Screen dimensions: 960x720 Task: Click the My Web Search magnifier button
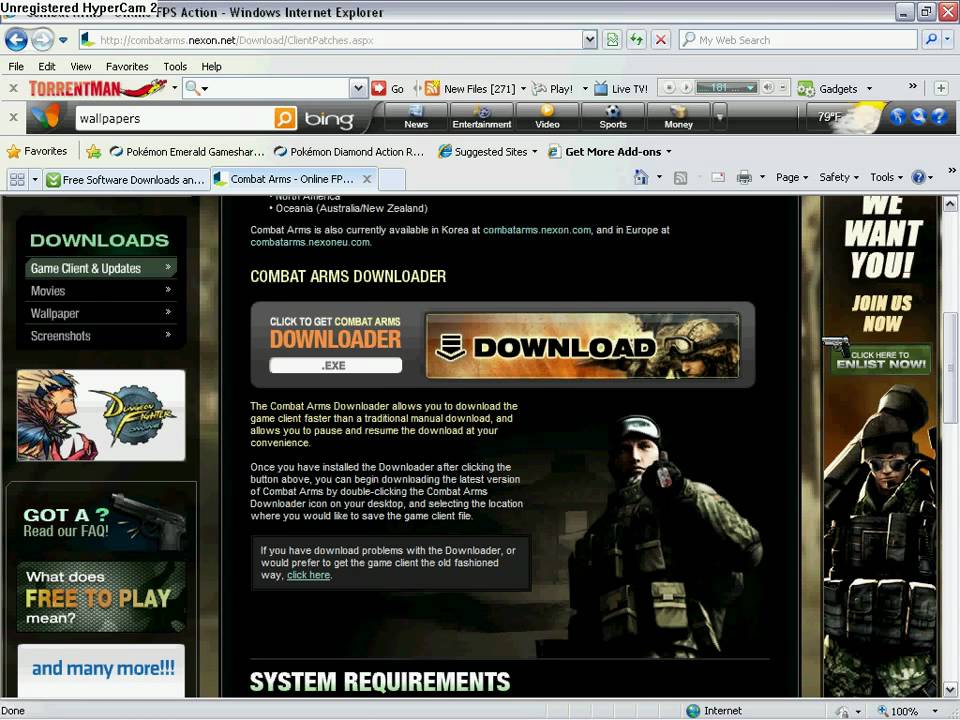[x=931, y=40]
